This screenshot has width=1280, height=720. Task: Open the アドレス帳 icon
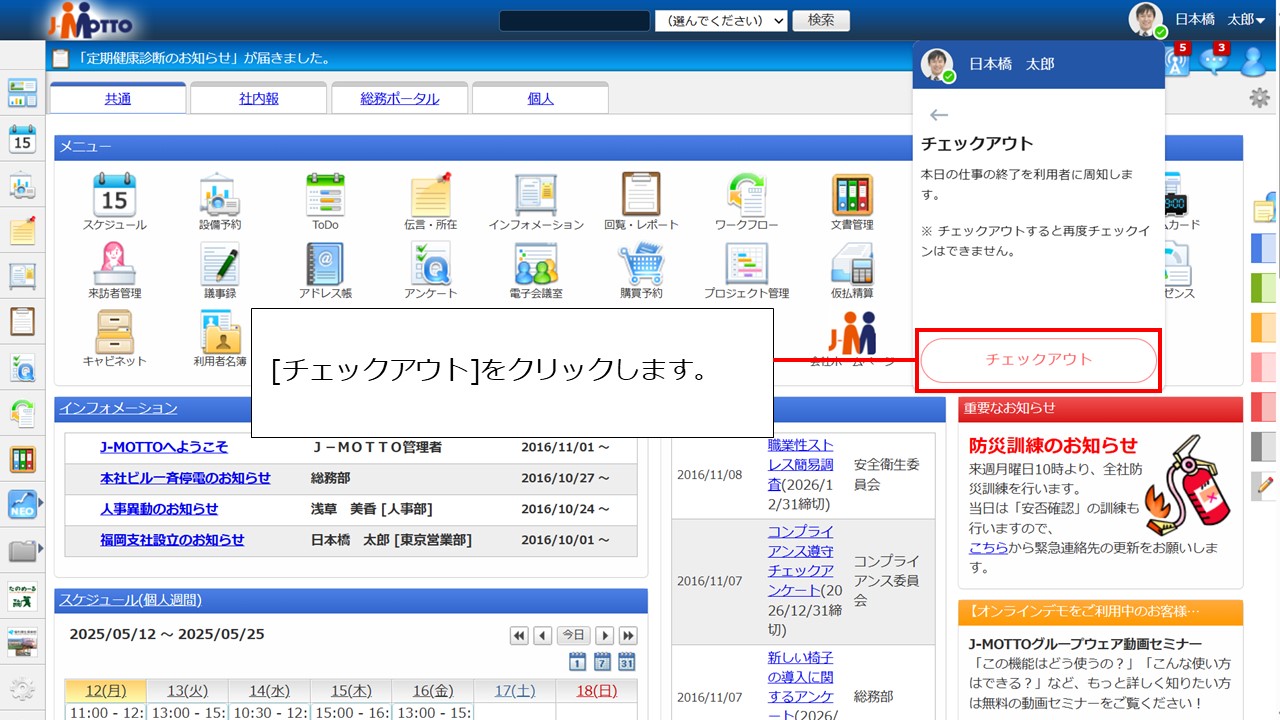coord(325,264)
